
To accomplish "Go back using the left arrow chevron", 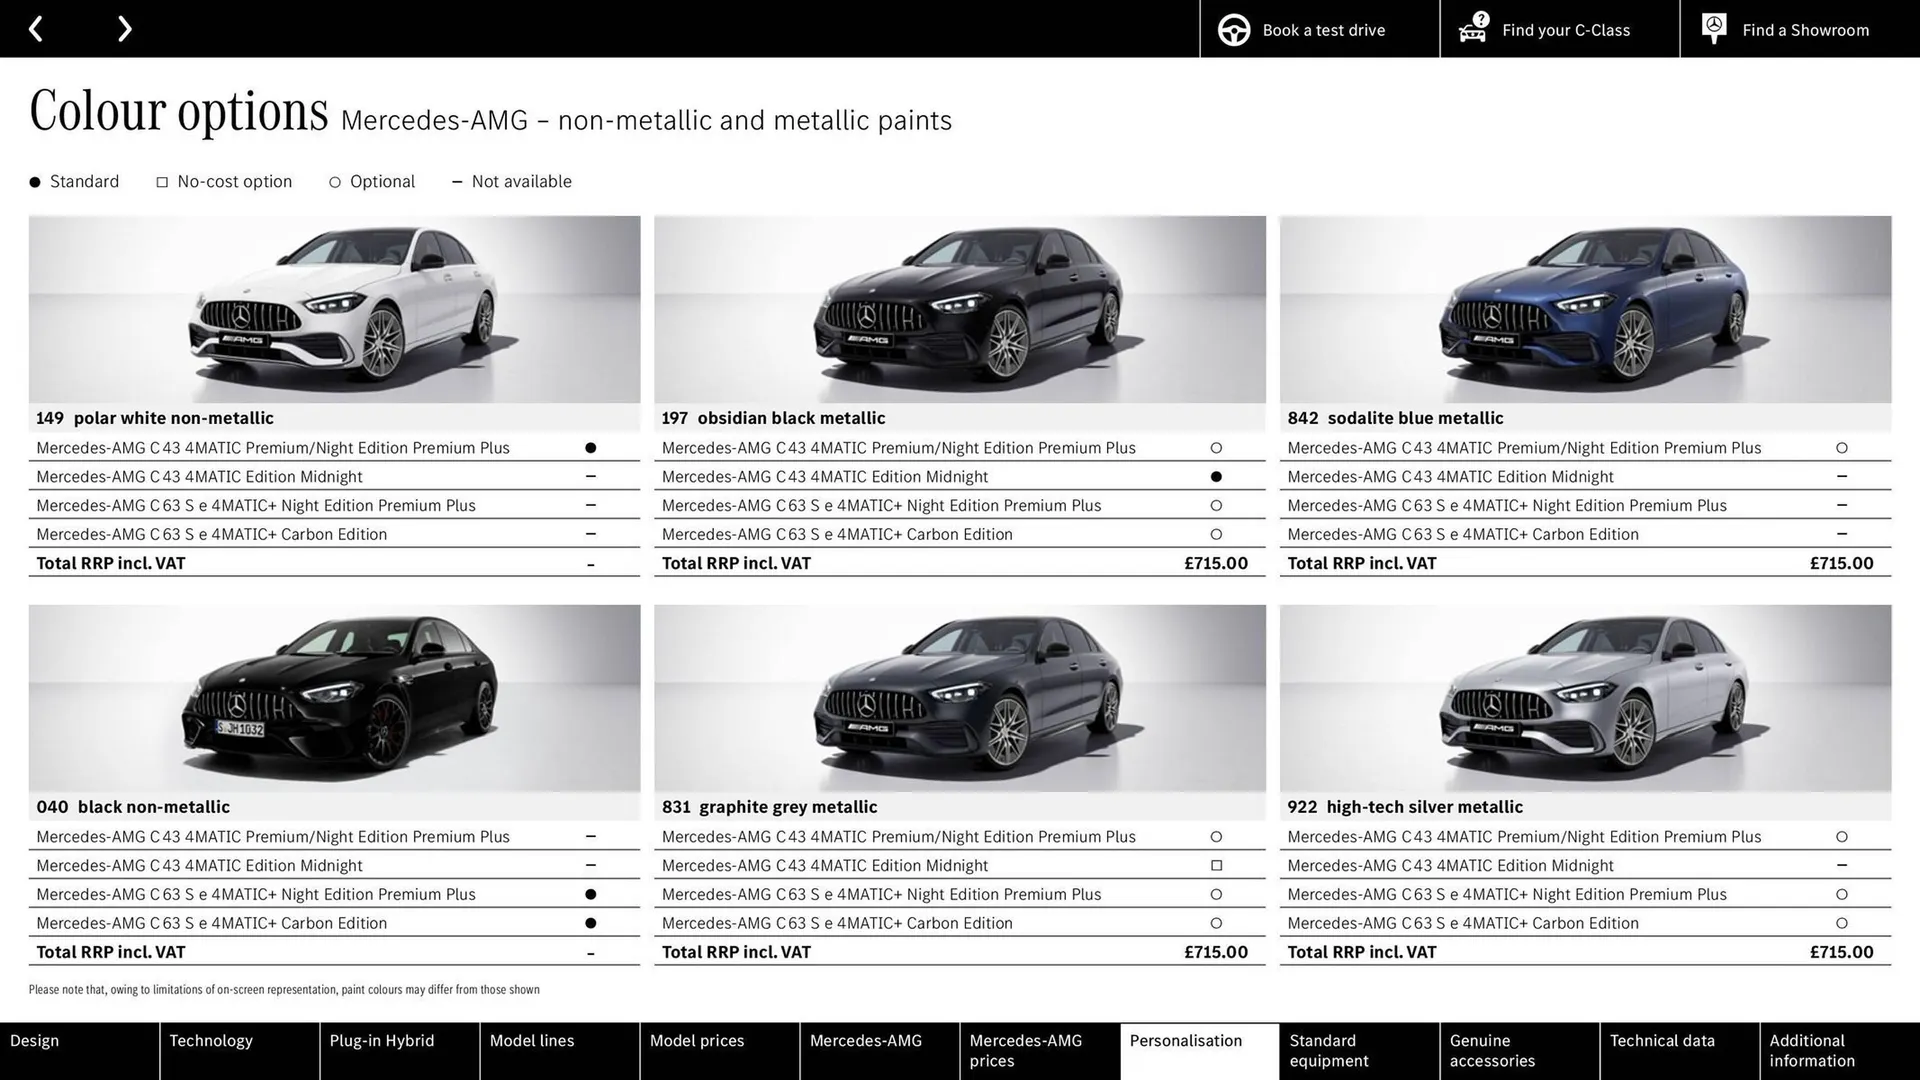I will point(36,28).
